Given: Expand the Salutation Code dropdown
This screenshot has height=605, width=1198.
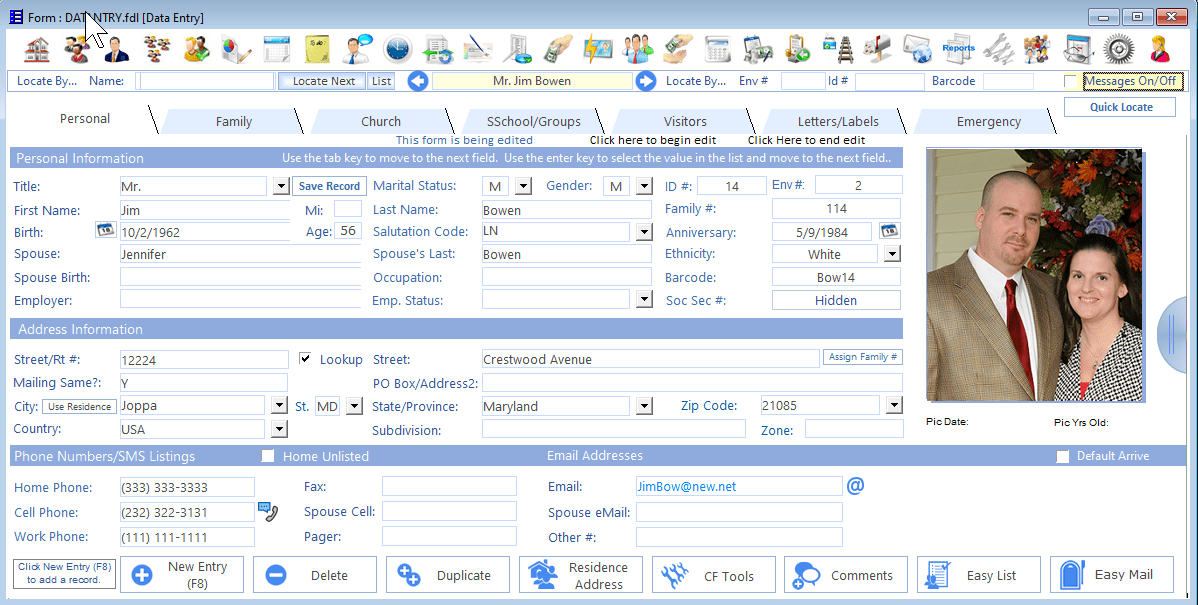Looking at the screenshot, I should click(644, 231).
